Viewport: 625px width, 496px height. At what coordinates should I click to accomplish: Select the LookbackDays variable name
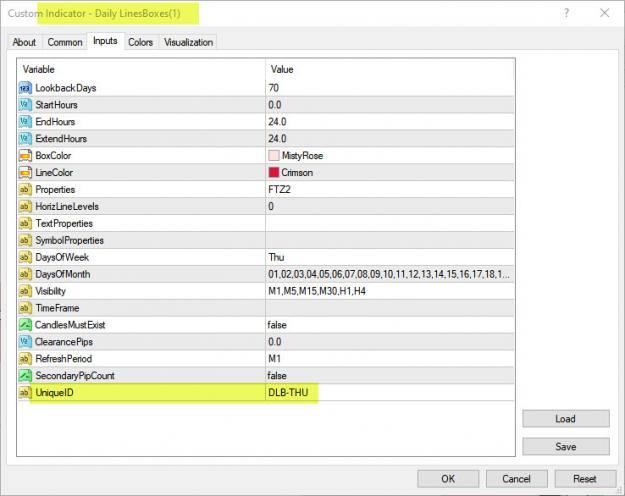pos(66,88)
